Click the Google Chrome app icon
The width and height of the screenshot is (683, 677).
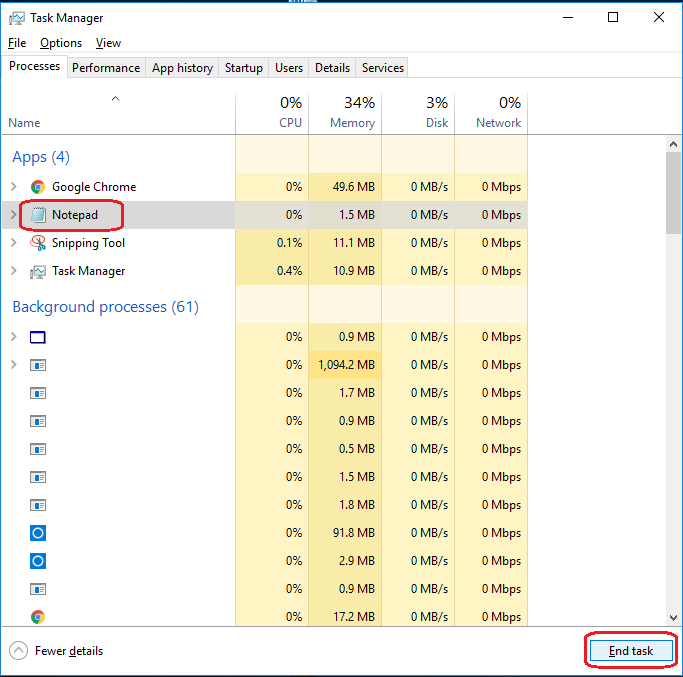click(38, 187)
